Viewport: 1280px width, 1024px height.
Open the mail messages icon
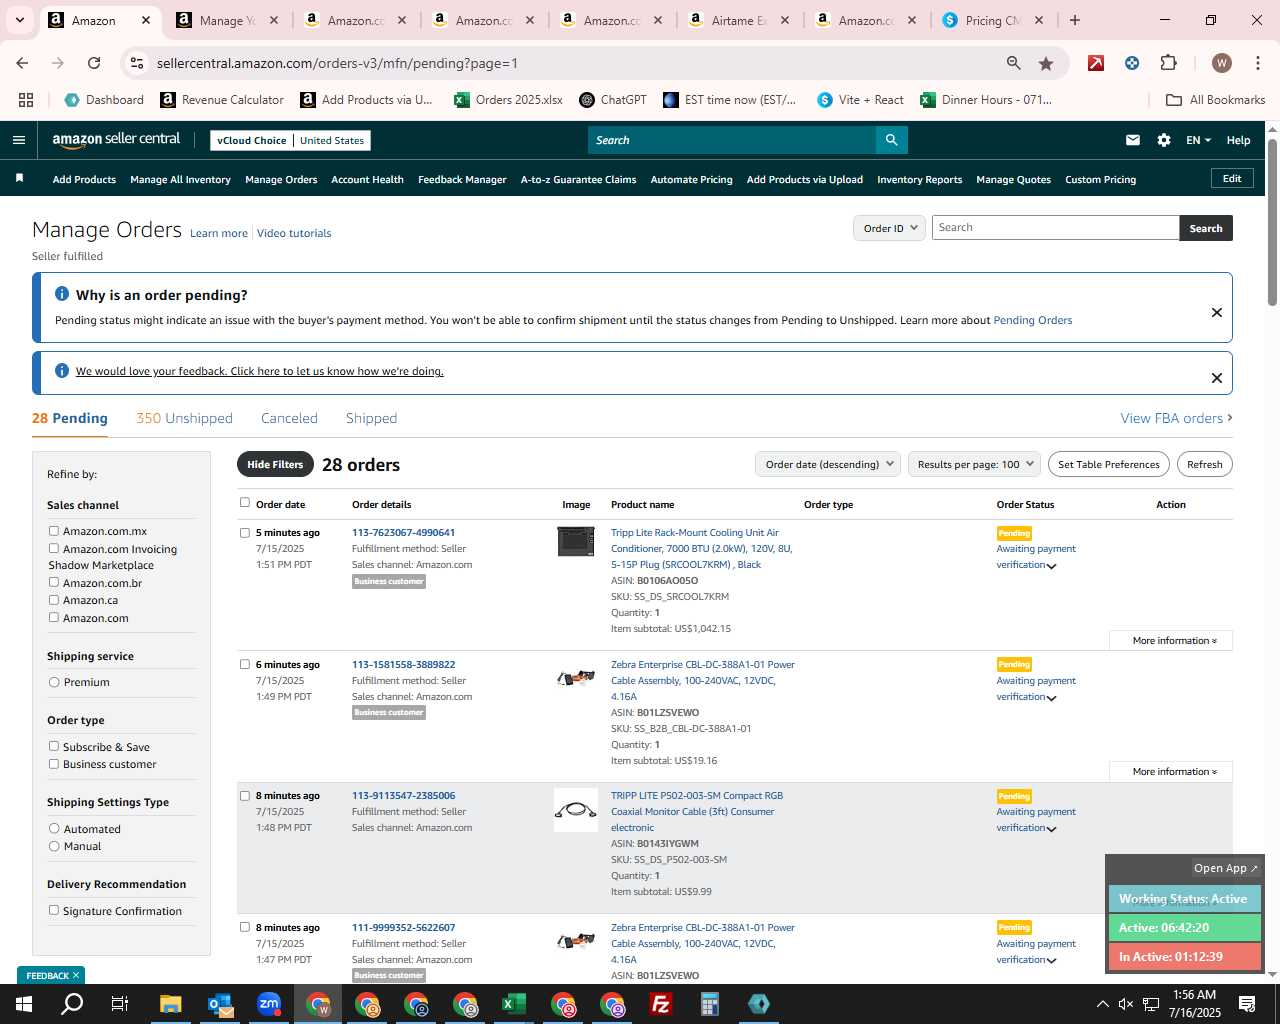tap(1133, 140)
